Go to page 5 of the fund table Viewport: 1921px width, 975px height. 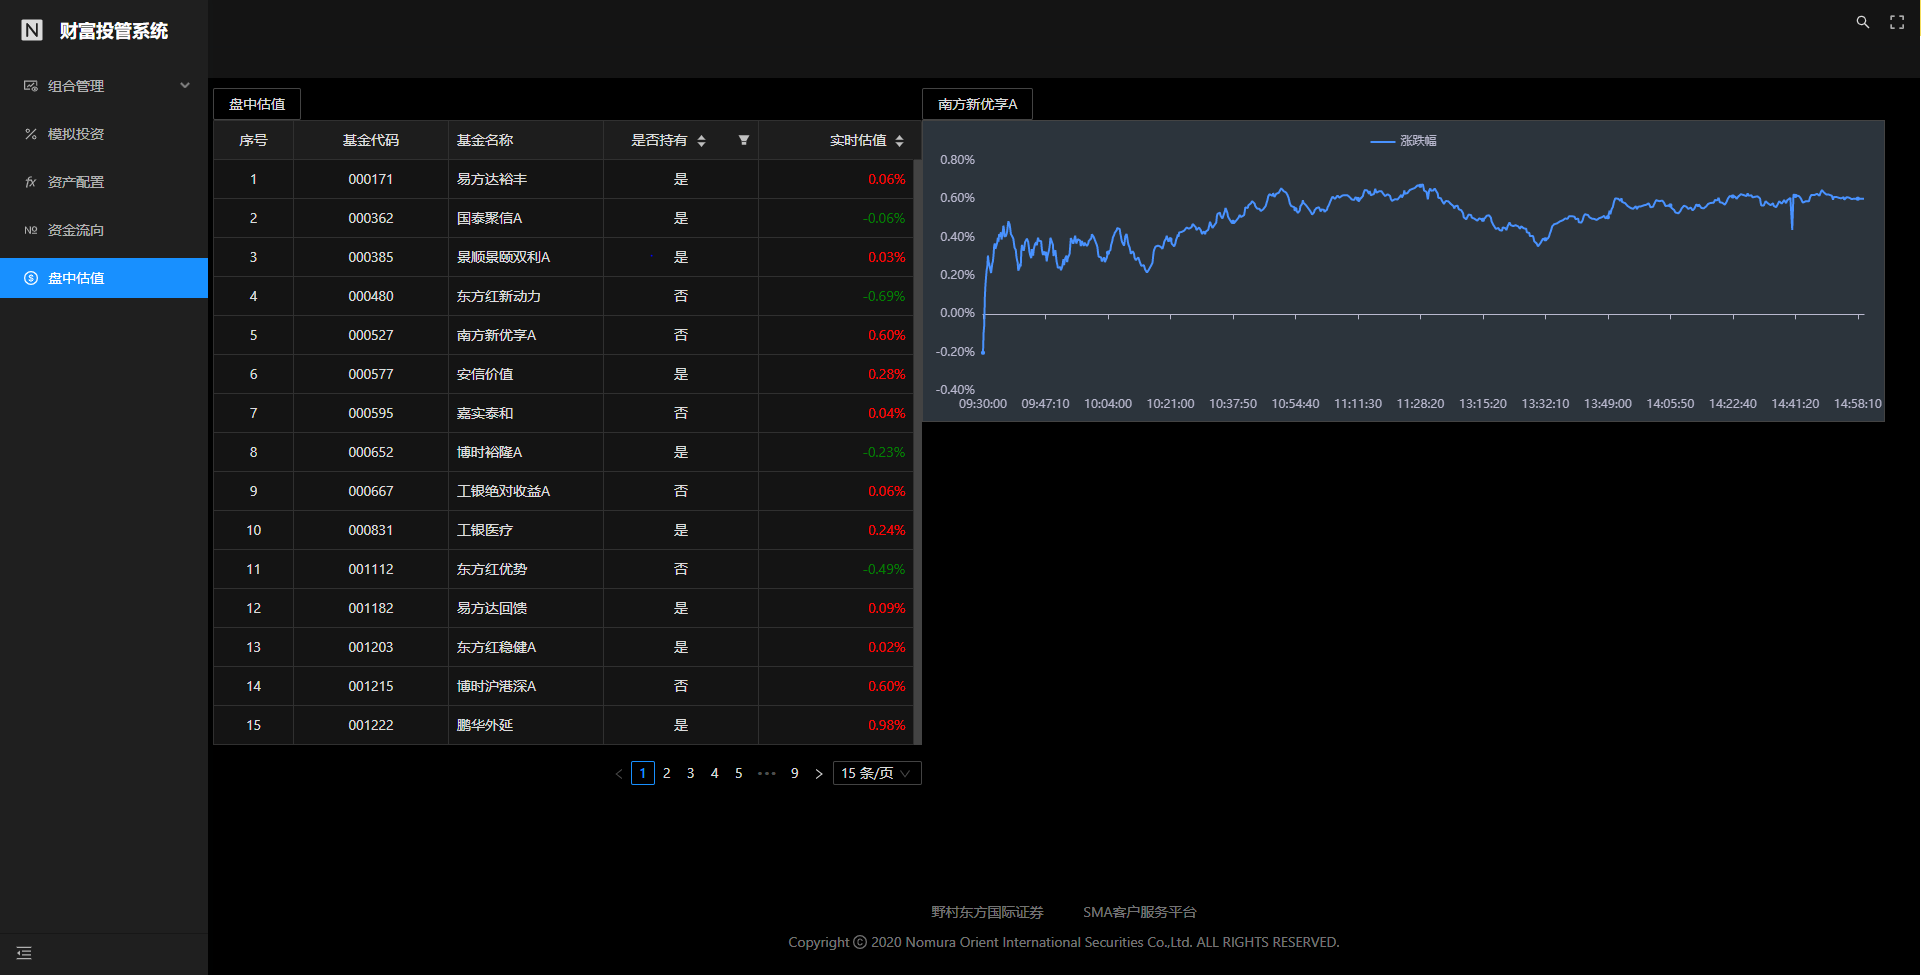click(x=738, y=773)
